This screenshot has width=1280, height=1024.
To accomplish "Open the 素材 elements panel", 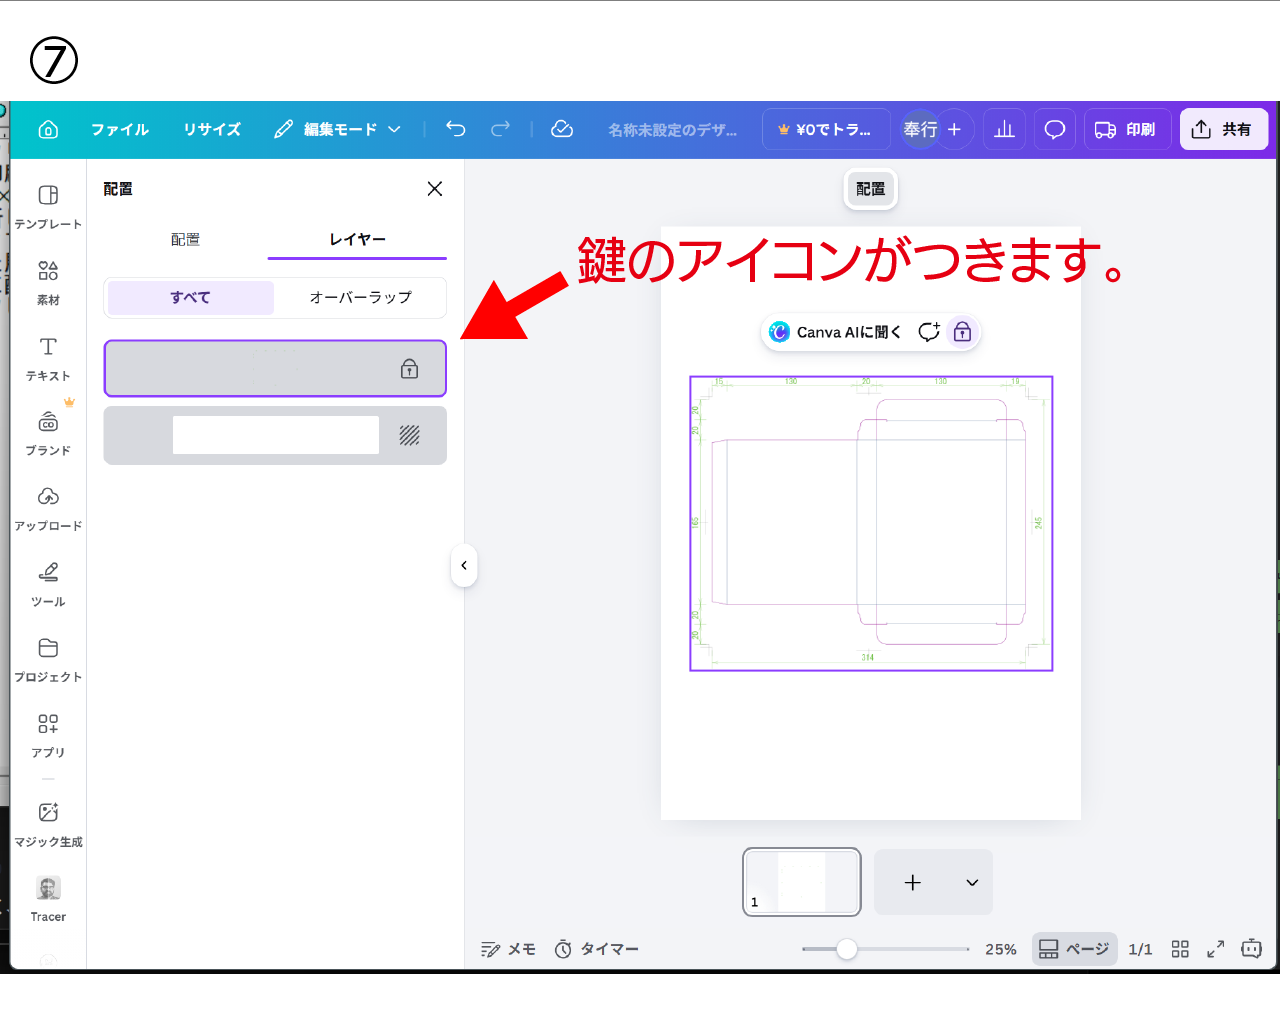I will [x=48, y=282].
